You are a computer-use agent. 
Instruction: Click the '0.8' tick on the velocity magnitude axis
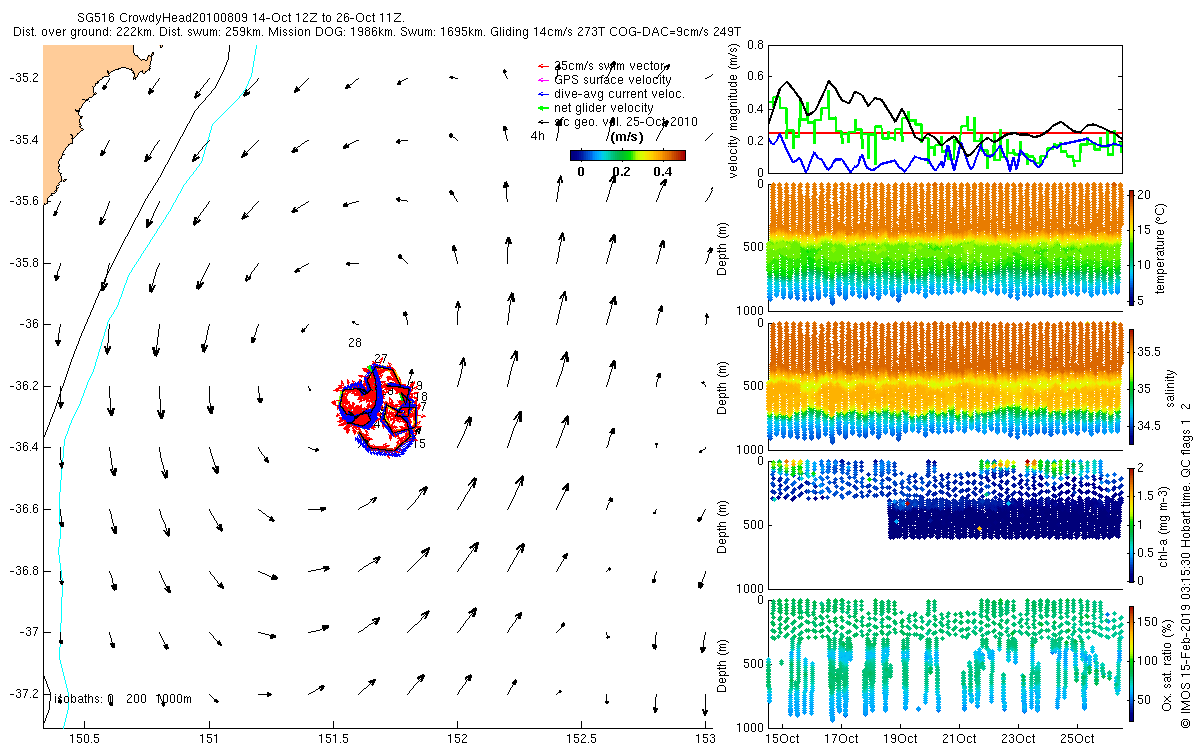coord(755,46)
